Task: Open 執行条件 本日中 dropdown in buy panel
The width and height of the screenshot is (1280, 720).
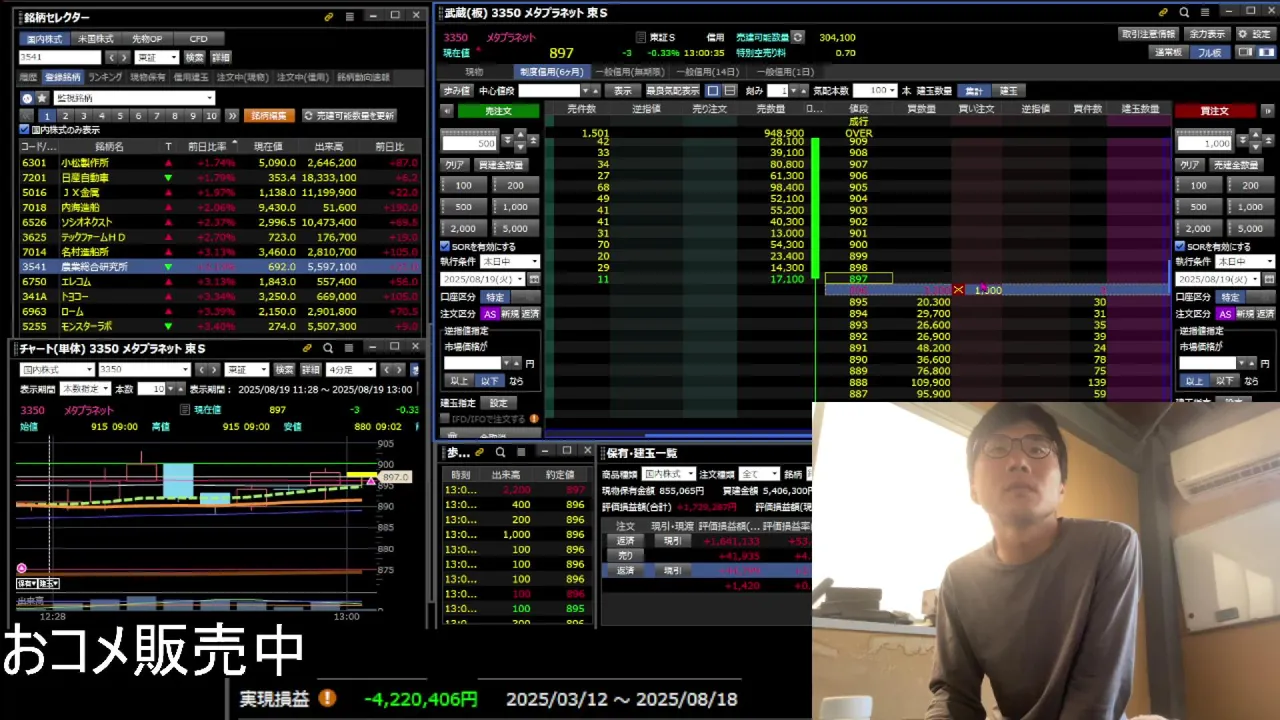Action: [1245, 262]
